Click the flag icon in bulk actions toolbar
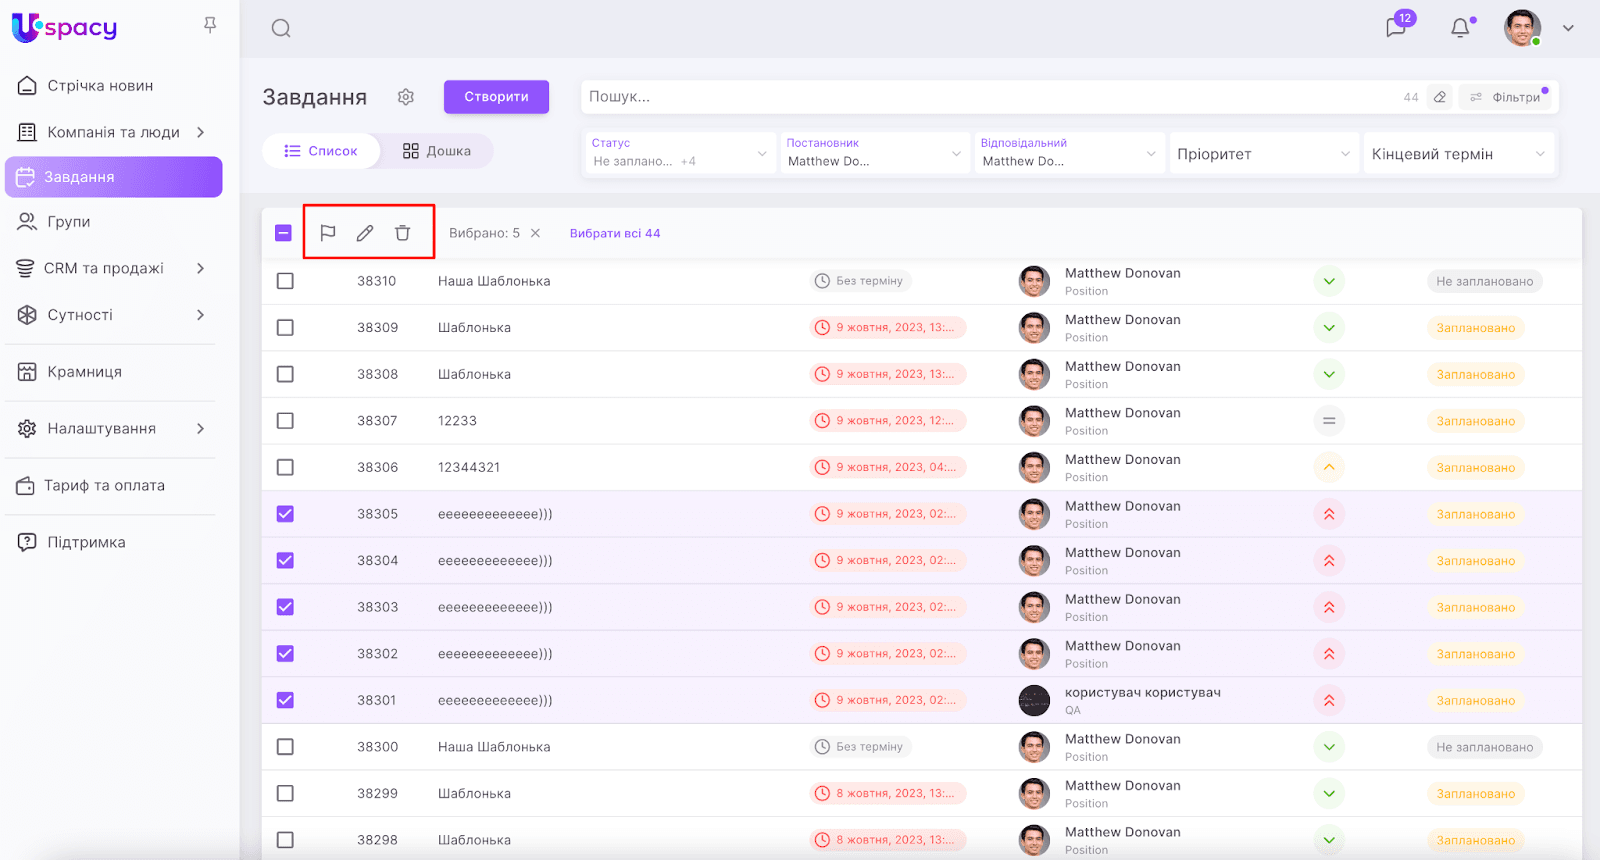The image size is (1600, 860). (327, 233)
